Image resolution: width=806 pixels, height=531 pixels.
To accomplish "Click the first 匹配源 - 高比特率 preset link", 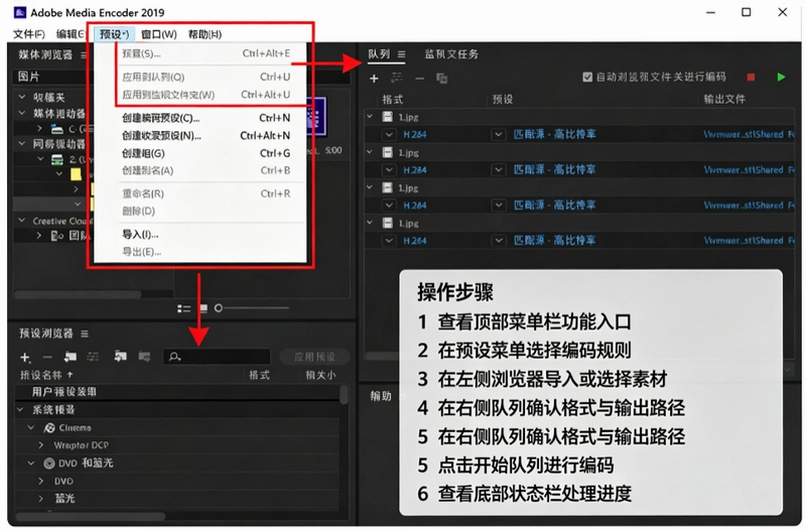I will pos(555,135).
